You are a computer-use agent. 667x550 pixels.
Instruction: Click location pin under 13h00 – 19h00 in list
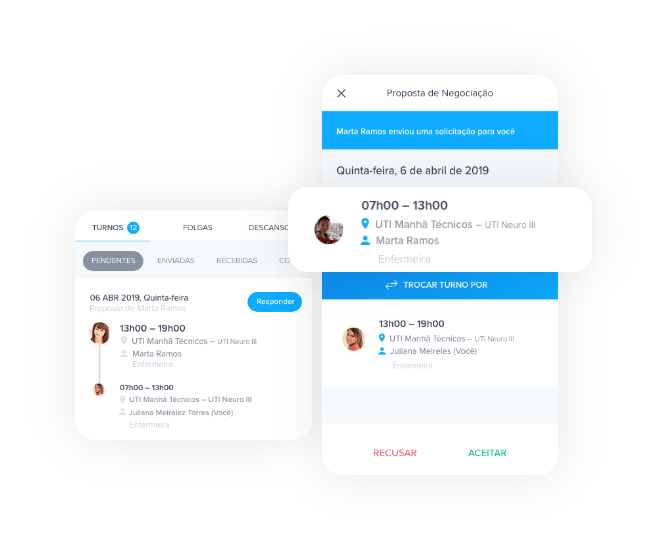click(124, 340)
